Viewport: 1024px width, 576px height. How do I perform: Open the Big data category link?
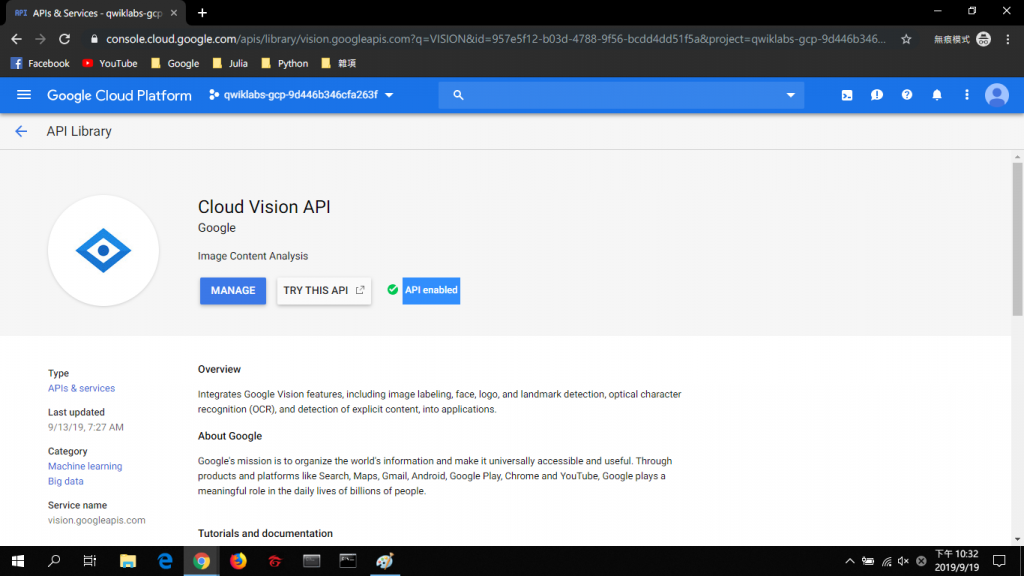click(65, 481)
